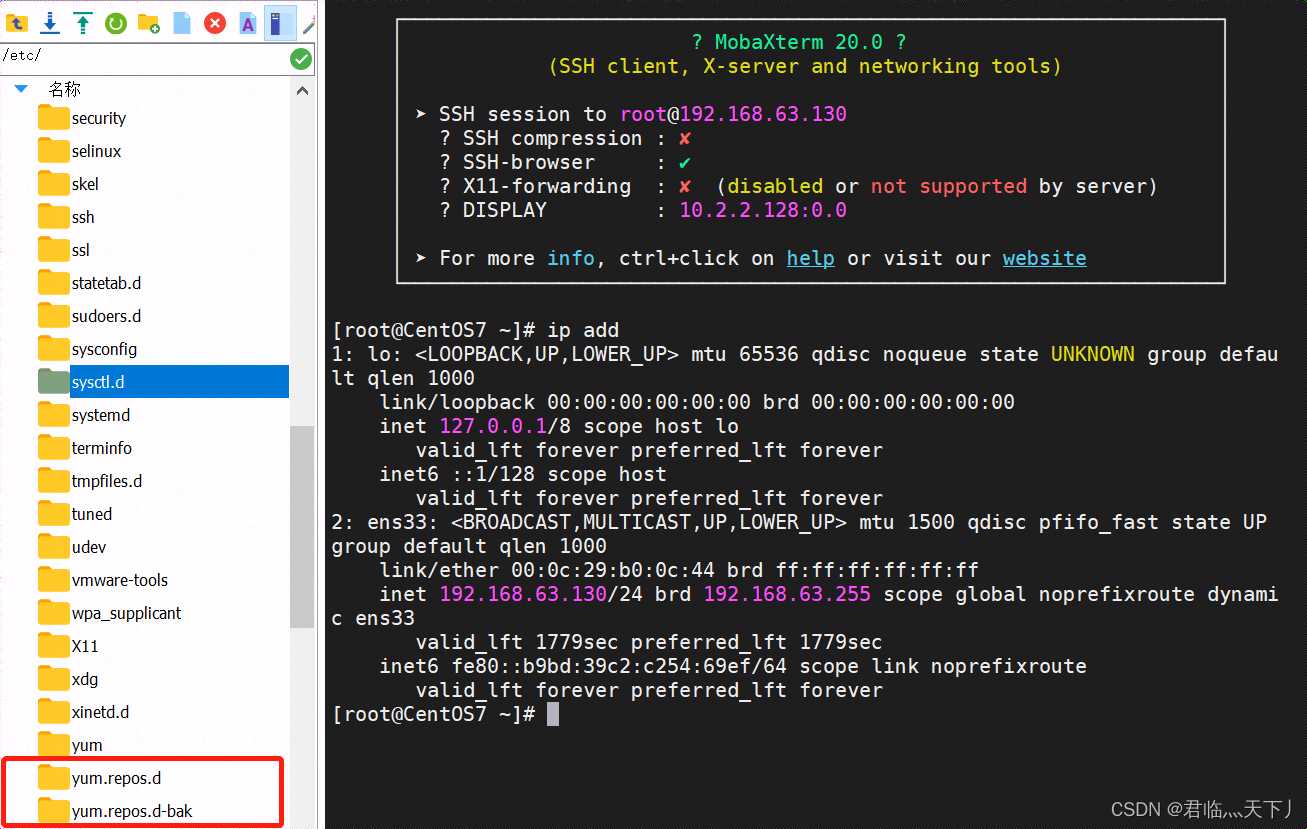Click the sysctl.d folder icon
The width and height of the screenshot is (1307, 829).
coord(53,381)
